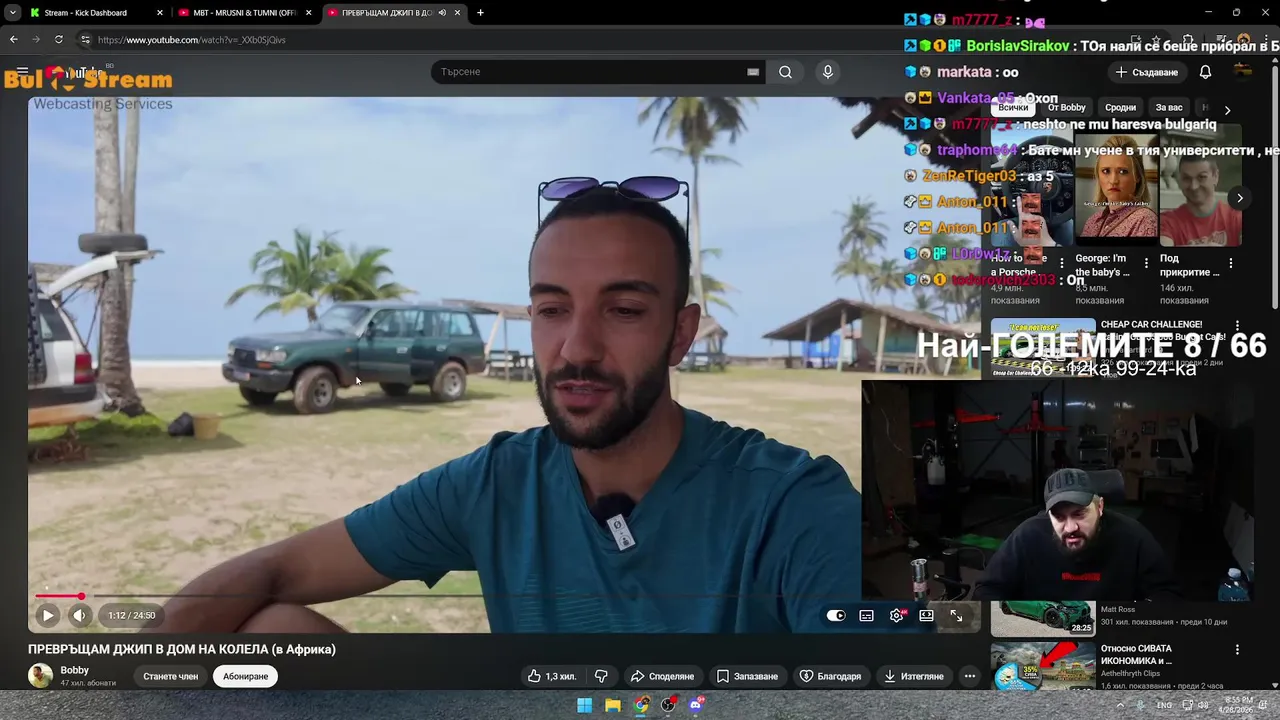Open Bobby channel avatar
The image size is (1280, 720).
40,676
